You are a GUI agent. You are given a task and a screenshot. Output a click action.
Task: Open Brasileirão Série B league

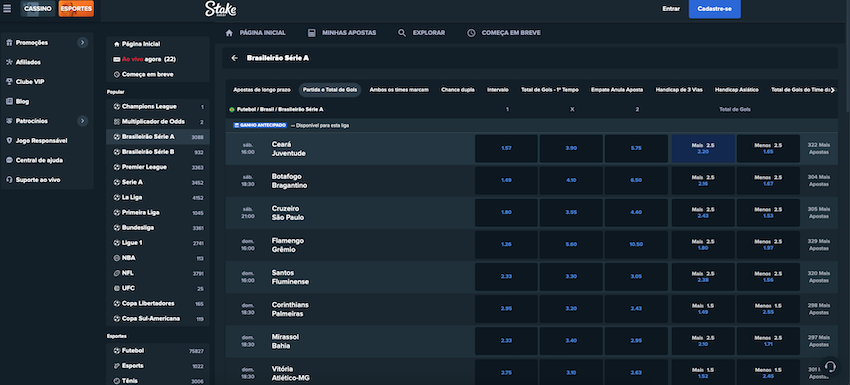tap(158, 152)
